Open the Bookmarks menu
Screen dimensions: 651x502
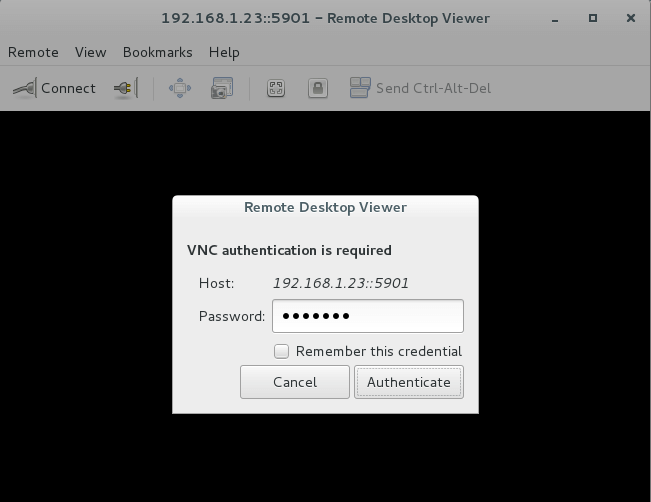158,52
